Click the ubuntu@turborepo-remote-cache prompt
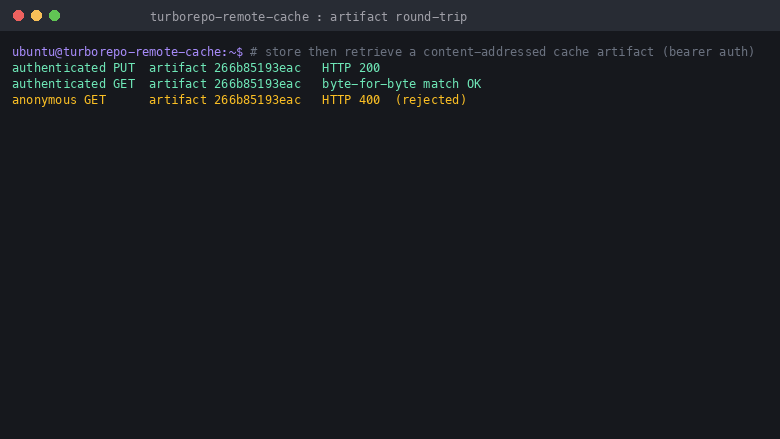Viewport: 780px width, 439px height. click(127, 52)
